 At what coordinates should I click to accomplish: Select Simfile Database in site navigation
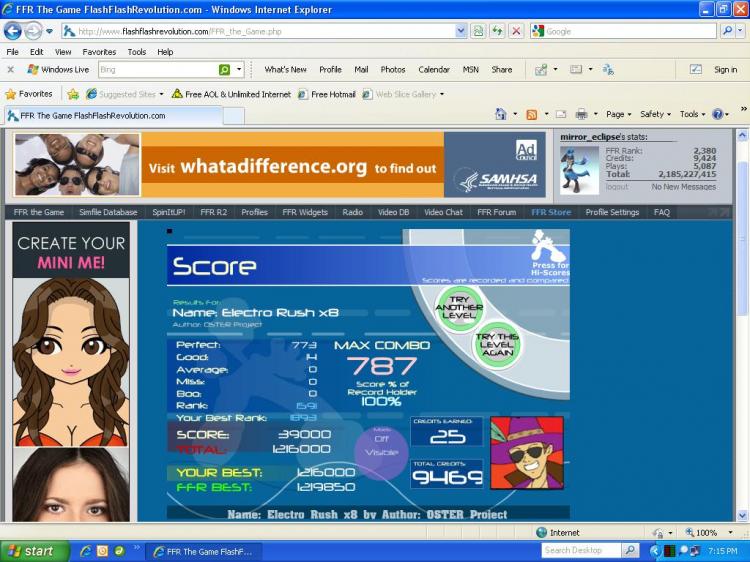click(108, 212)
